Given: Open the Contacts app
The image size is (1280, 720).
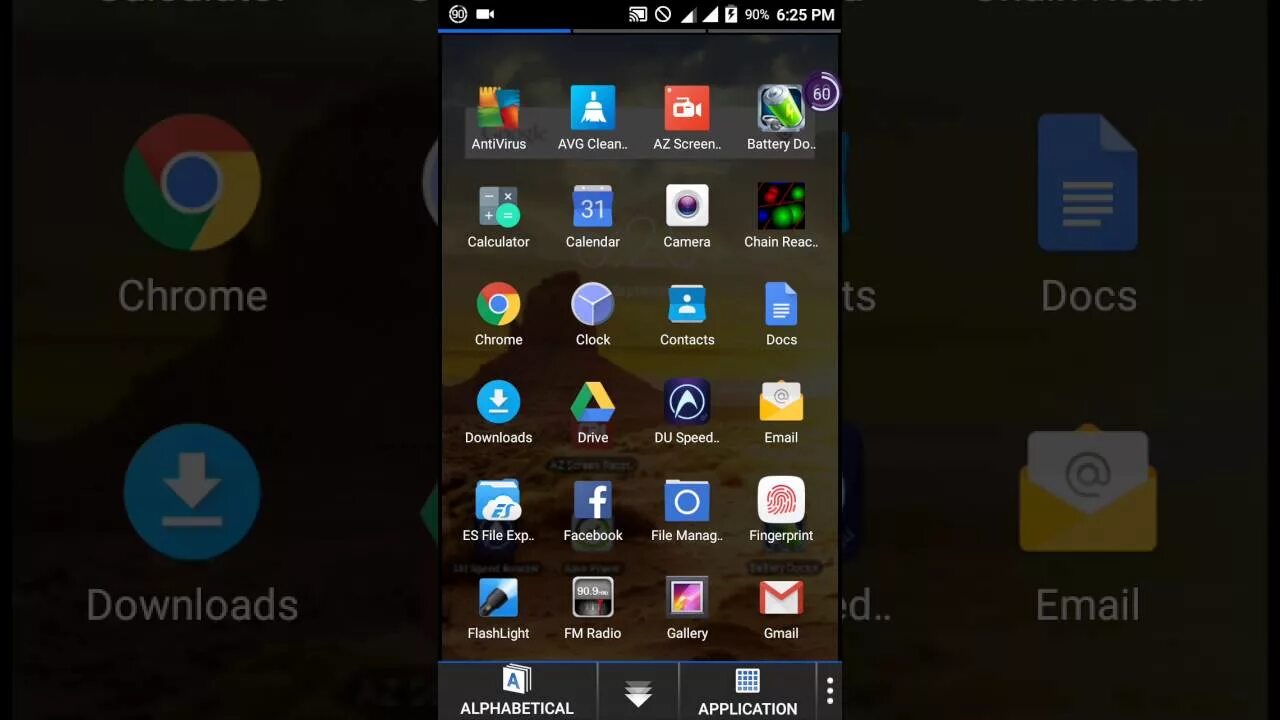Looking at the screenshot, I should point(687,314).
